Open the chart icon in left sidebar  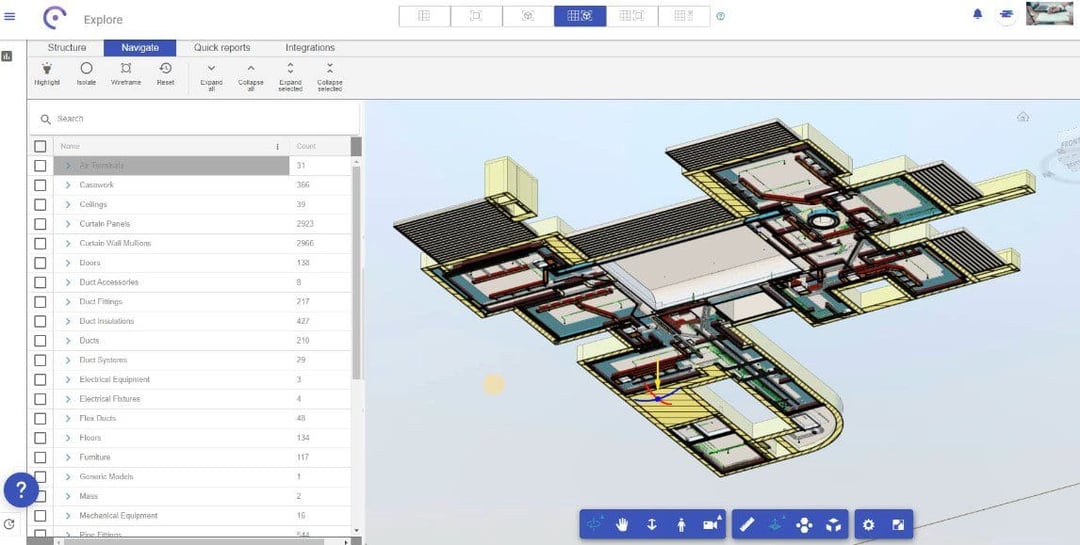pos(7,56)
